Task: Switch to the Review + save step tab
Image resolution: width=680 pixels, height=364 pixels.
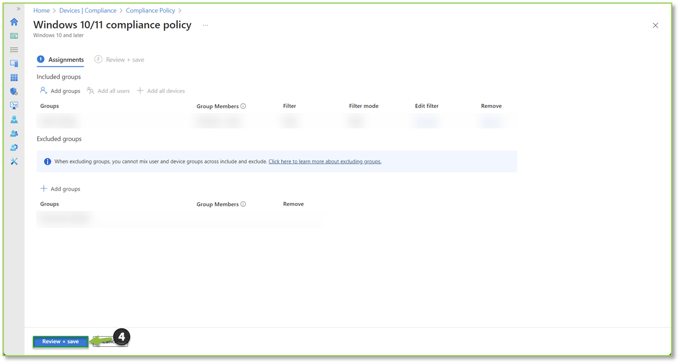Action: [x=119, y=59]
